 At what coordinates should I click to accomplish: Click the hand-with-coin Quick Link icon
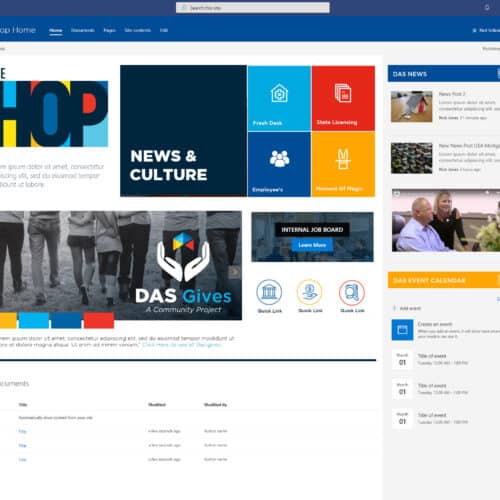(310, 292)
